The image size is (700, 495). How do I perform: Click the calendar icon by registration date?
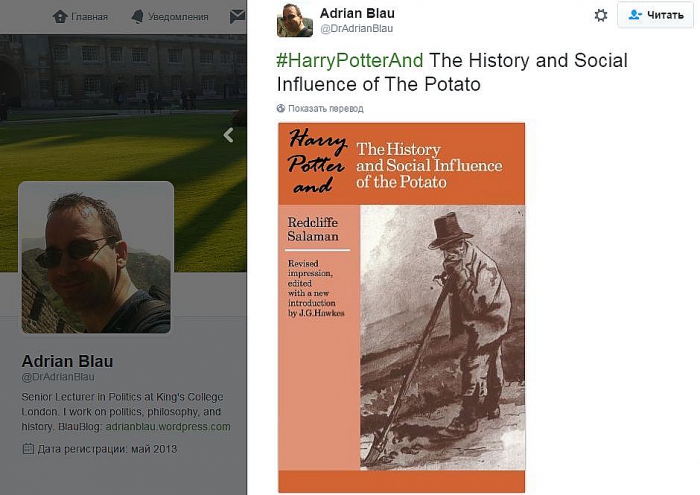[27, 449]
